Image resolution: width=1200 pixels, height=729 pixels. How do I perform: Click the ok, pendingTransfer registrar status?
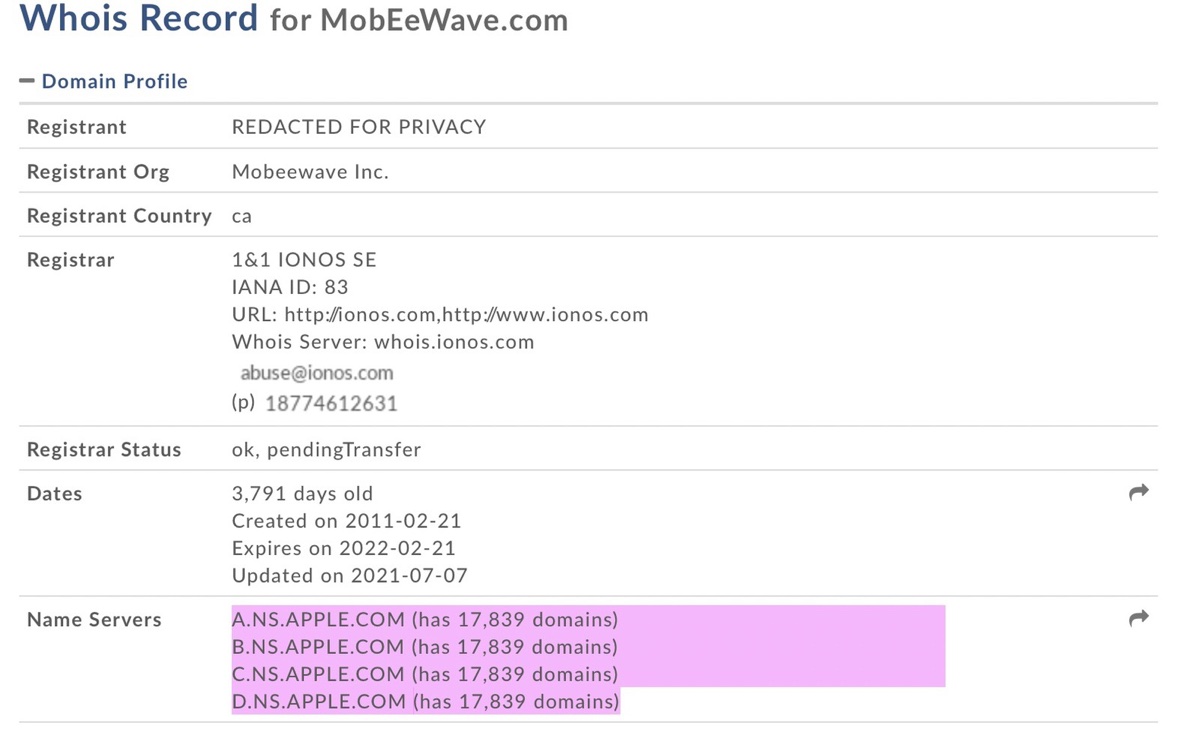point(326,449)
